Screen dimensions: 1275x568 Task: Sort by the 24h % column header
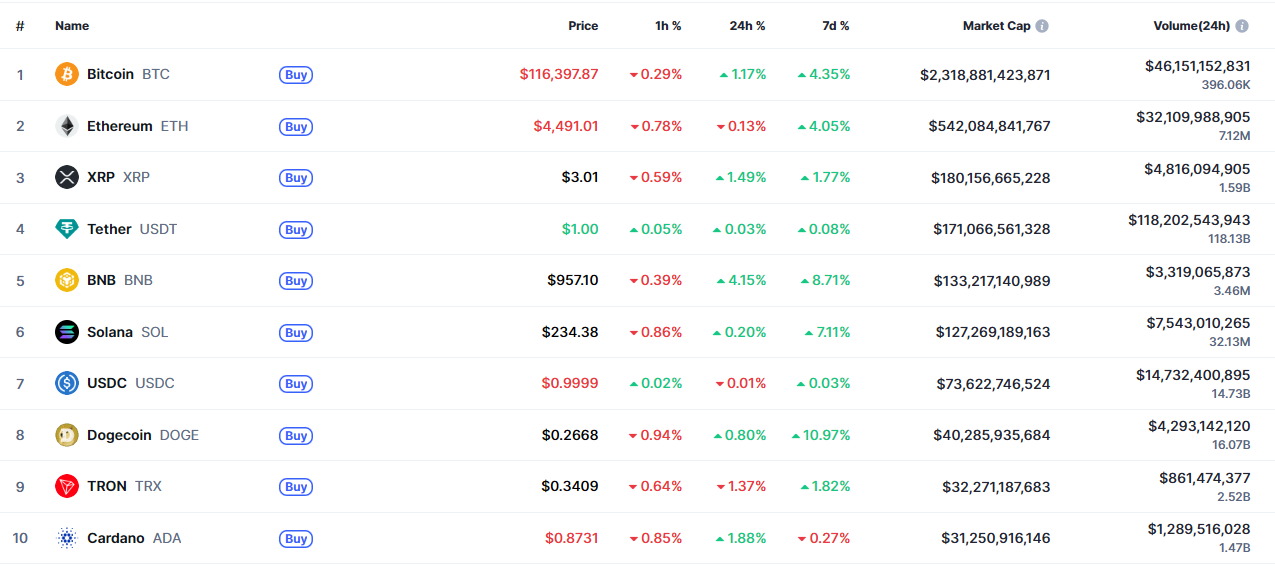pyautogui.click(x=747, y=26)
